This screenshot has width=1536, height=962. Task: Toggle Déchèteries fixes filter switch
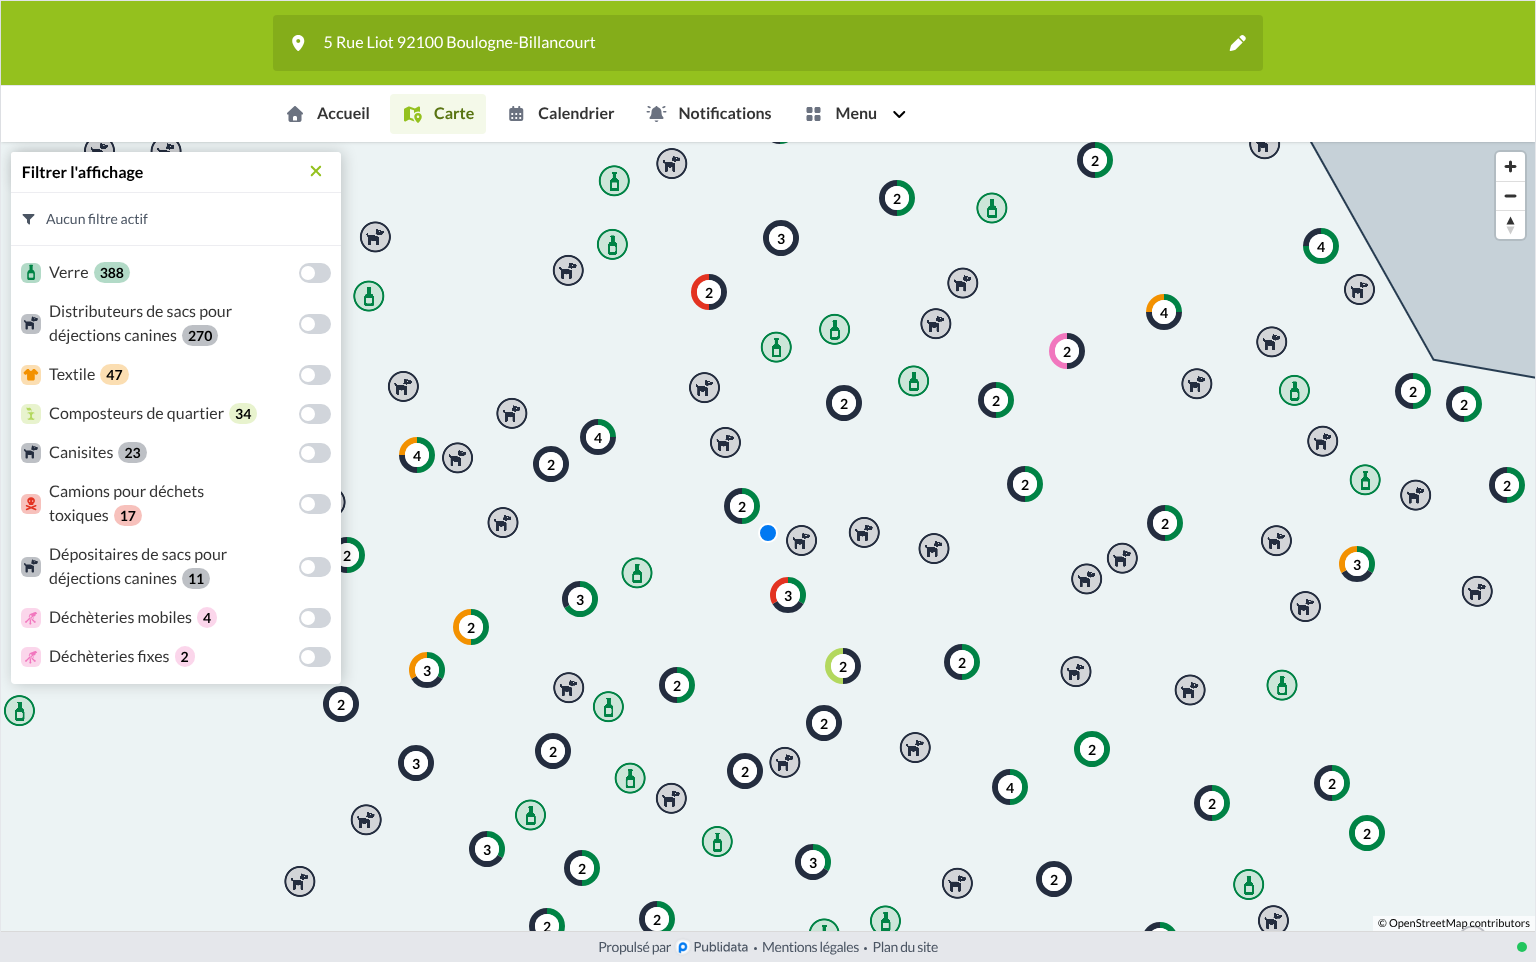pyautogui.click(x=315, y=657)
